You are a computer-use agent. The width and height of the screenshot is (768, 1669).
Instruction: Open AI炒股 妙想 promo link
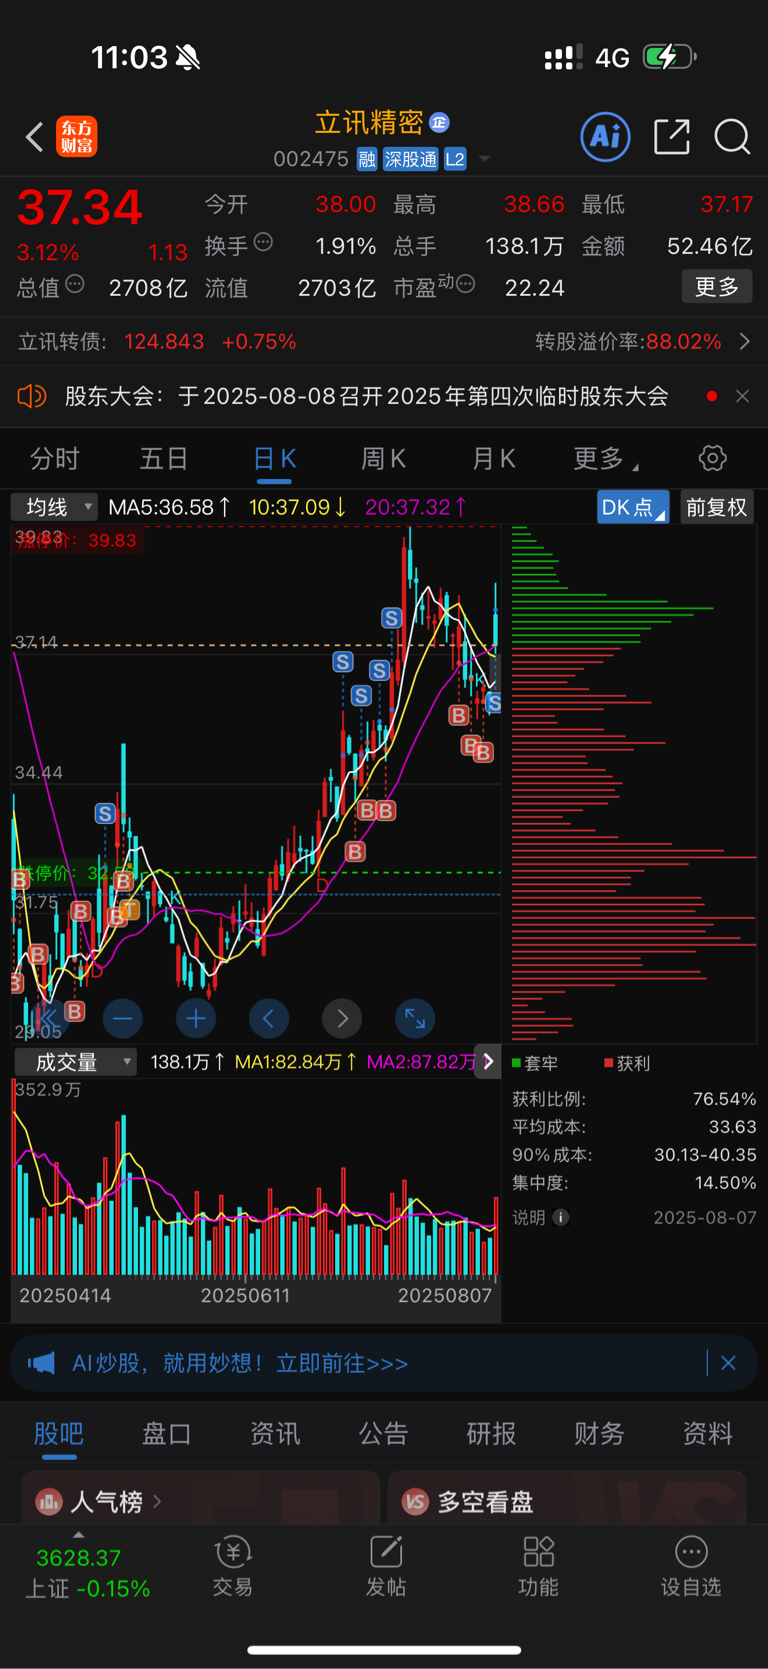pos(240,1364)
